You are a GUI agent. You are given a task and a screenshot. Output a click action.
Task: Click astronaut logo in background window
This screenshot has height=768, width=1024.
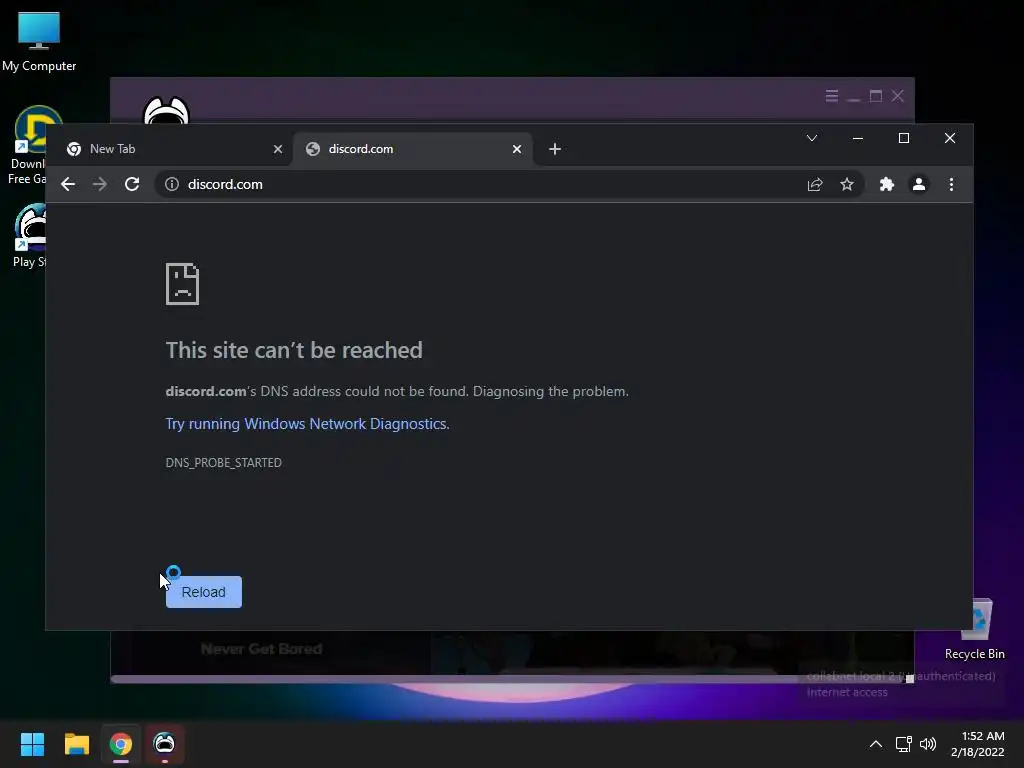[x=166, y=110]
